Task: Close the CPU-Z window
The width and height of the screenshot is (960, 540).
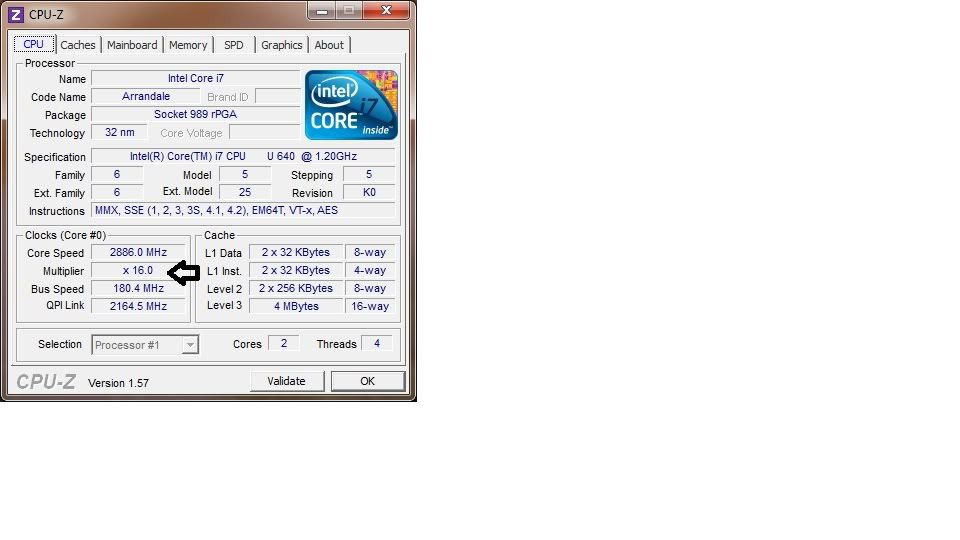Action: tap(386, 10)
